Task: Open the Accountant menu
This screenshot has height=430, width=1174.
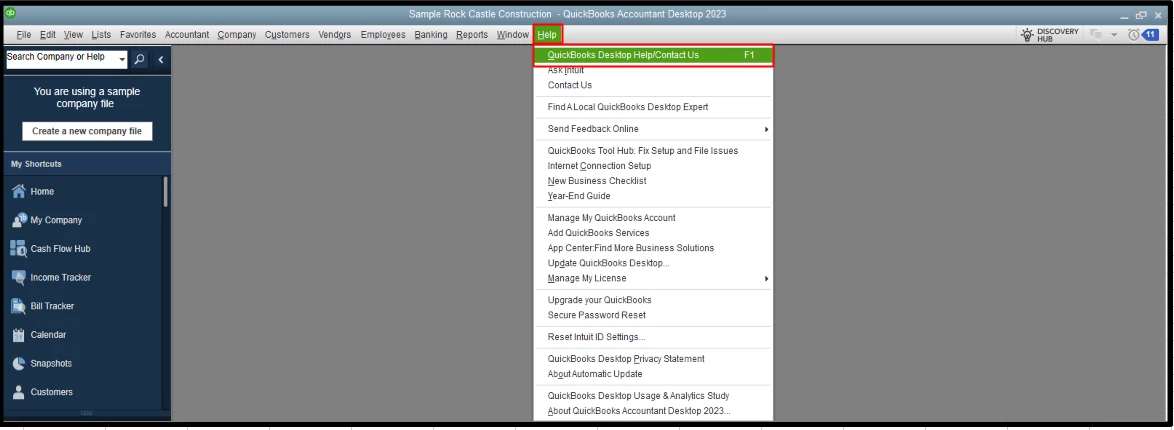Action: [187, 34]
